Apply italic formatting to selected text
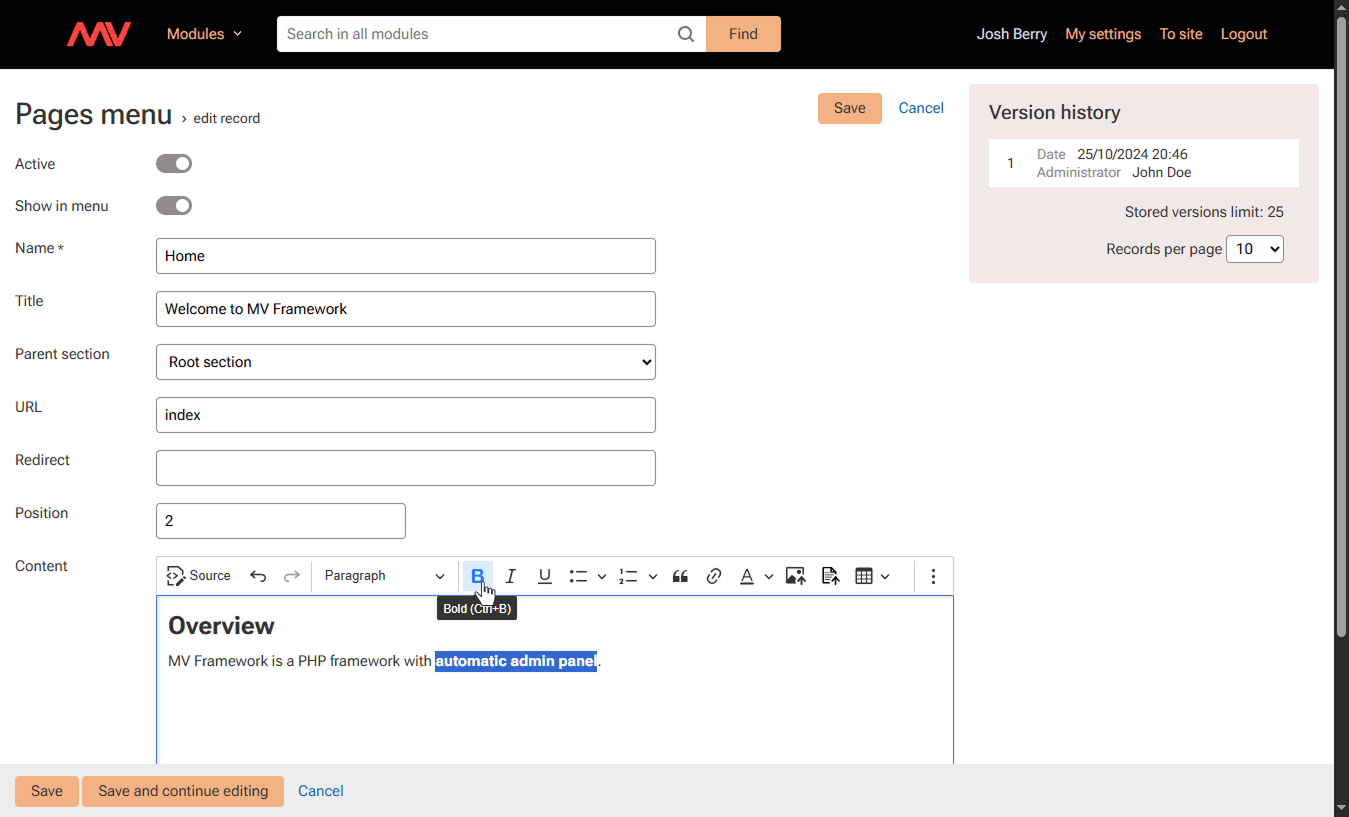Viewport: 1349px width, 817px height. click(511, 576)
